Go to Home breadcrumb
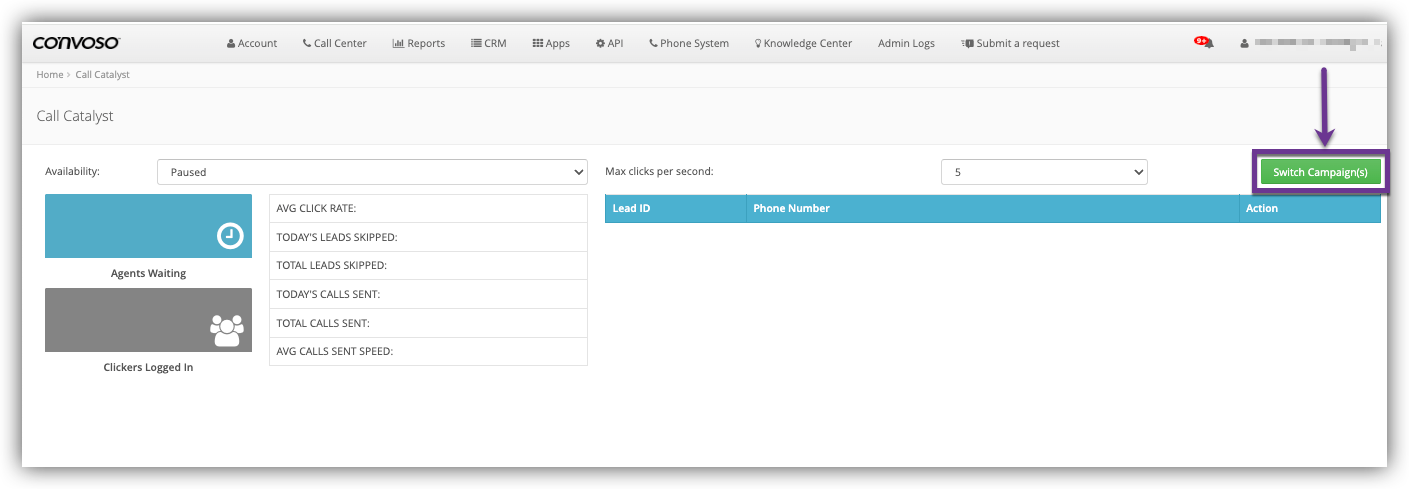The width and height of the screenshot is (1409, 489). 49,75
